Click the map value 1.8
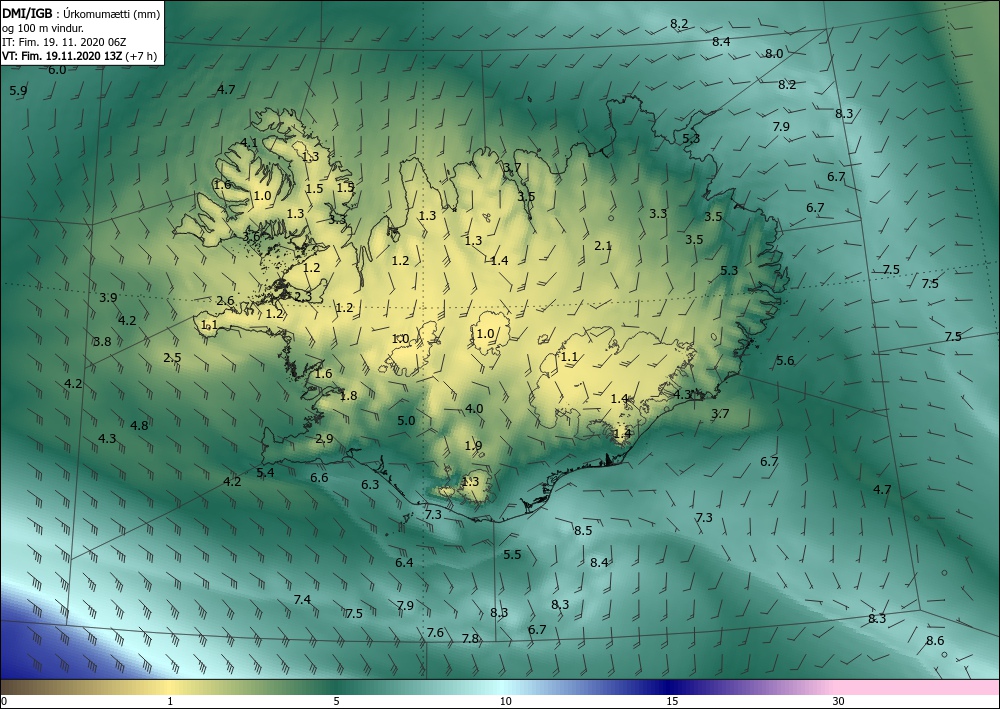 (348, 396)
